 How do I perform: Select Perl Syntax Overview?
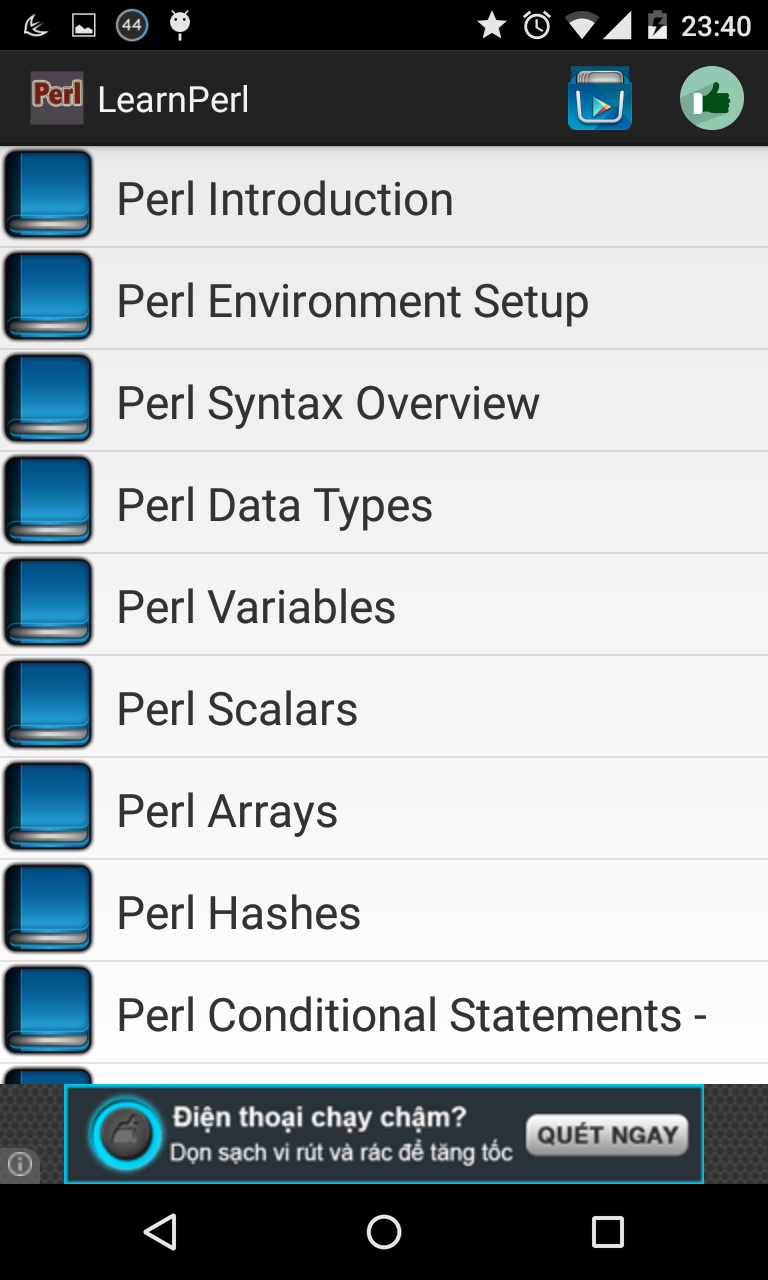click(384, 401)
